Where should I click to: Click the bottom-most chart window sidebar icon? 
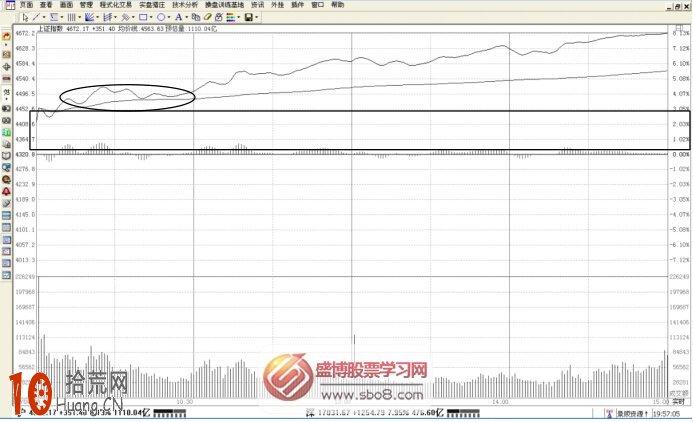click(6, 275)
